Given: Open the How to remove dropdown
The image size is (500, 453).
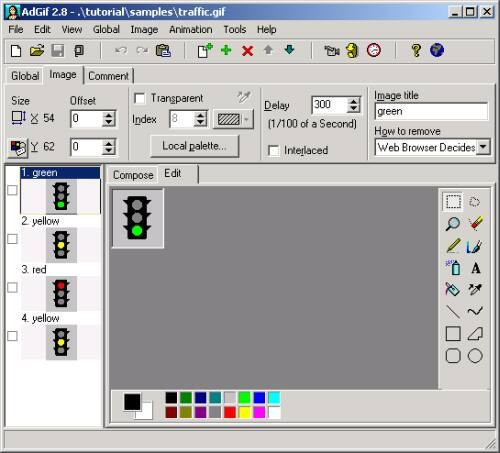Looking at the screenshot, I should 483,147.
